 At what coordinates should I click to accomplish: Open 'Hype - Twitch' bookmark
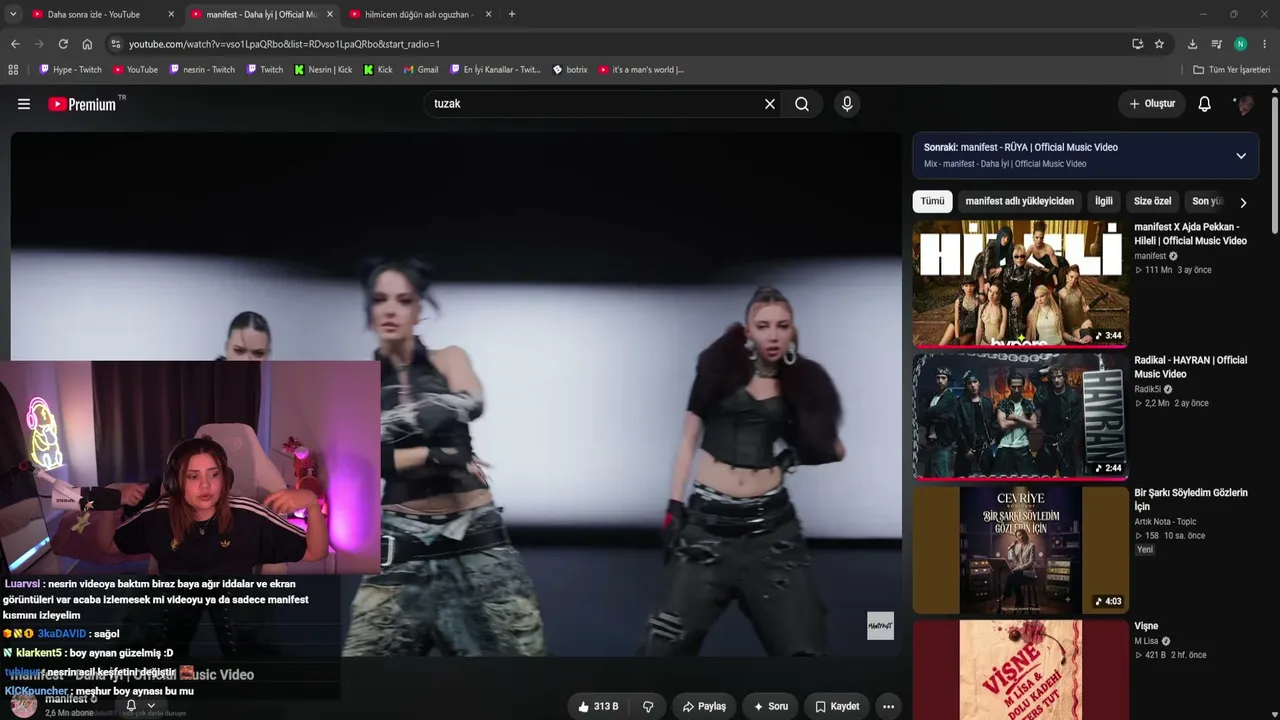(x=70, y=70)
